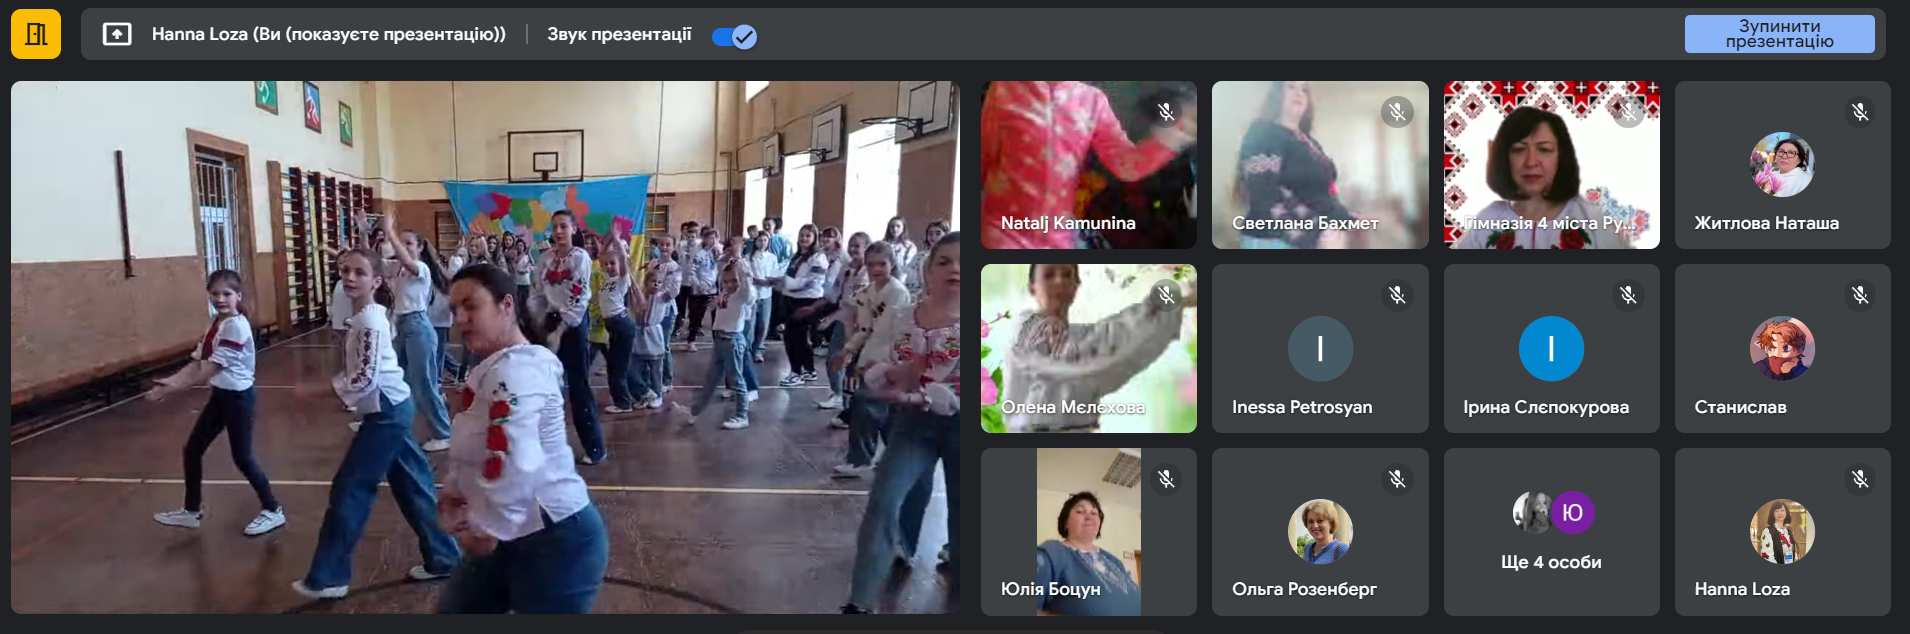Click muted mic icon on Ірина Слєпокурова tile
The height and width of the screenshot is (634, 1910).
tap(1628, 295)
